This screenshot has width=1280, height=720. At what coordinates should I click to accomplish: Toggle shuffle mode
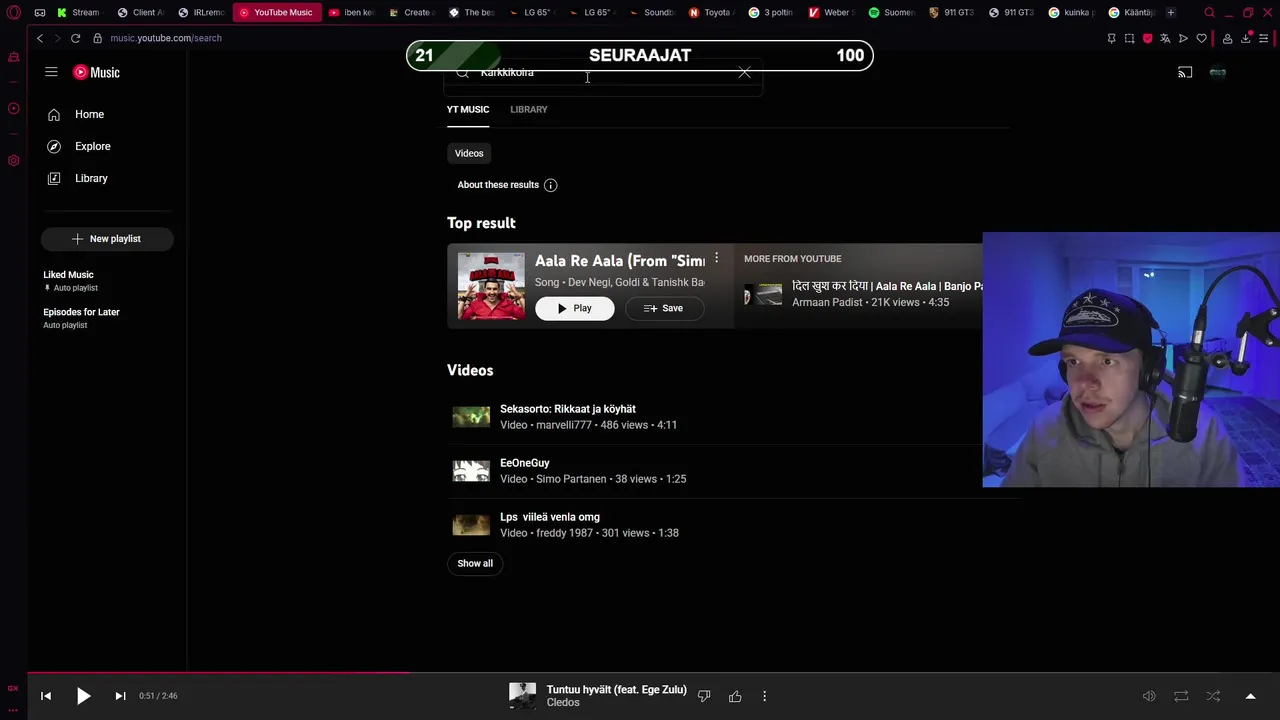coord(1213,696)
